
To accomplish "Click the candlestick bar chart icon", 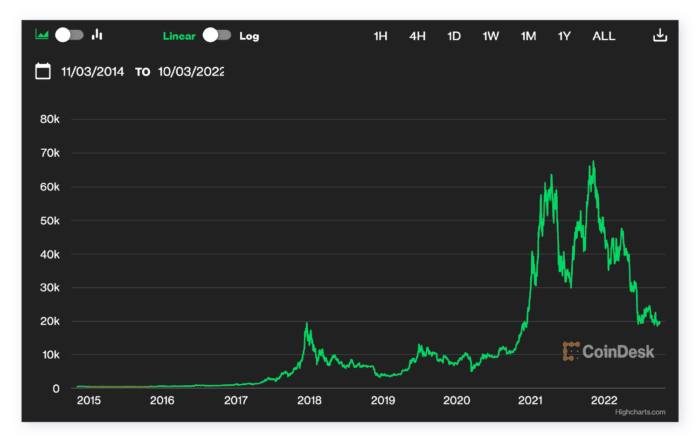I will (x=98, y=35).
